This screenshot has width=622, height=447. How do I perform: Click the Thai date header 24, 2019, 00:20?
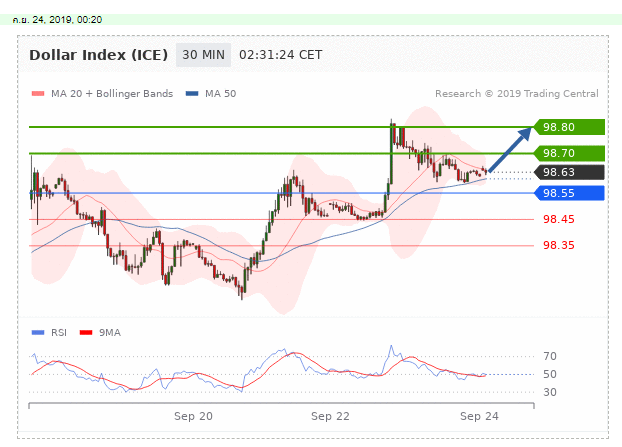click(x=57, y=20)
